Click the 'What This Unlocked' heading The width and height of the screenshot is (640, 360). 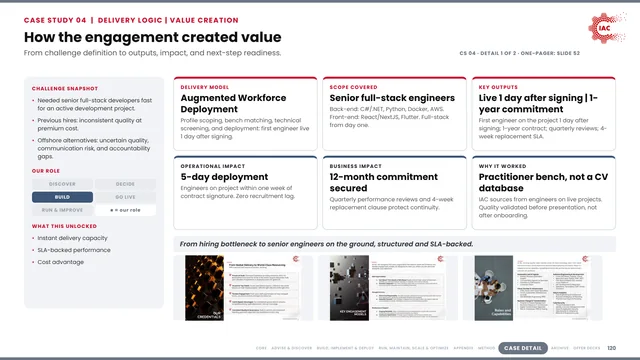64,226
